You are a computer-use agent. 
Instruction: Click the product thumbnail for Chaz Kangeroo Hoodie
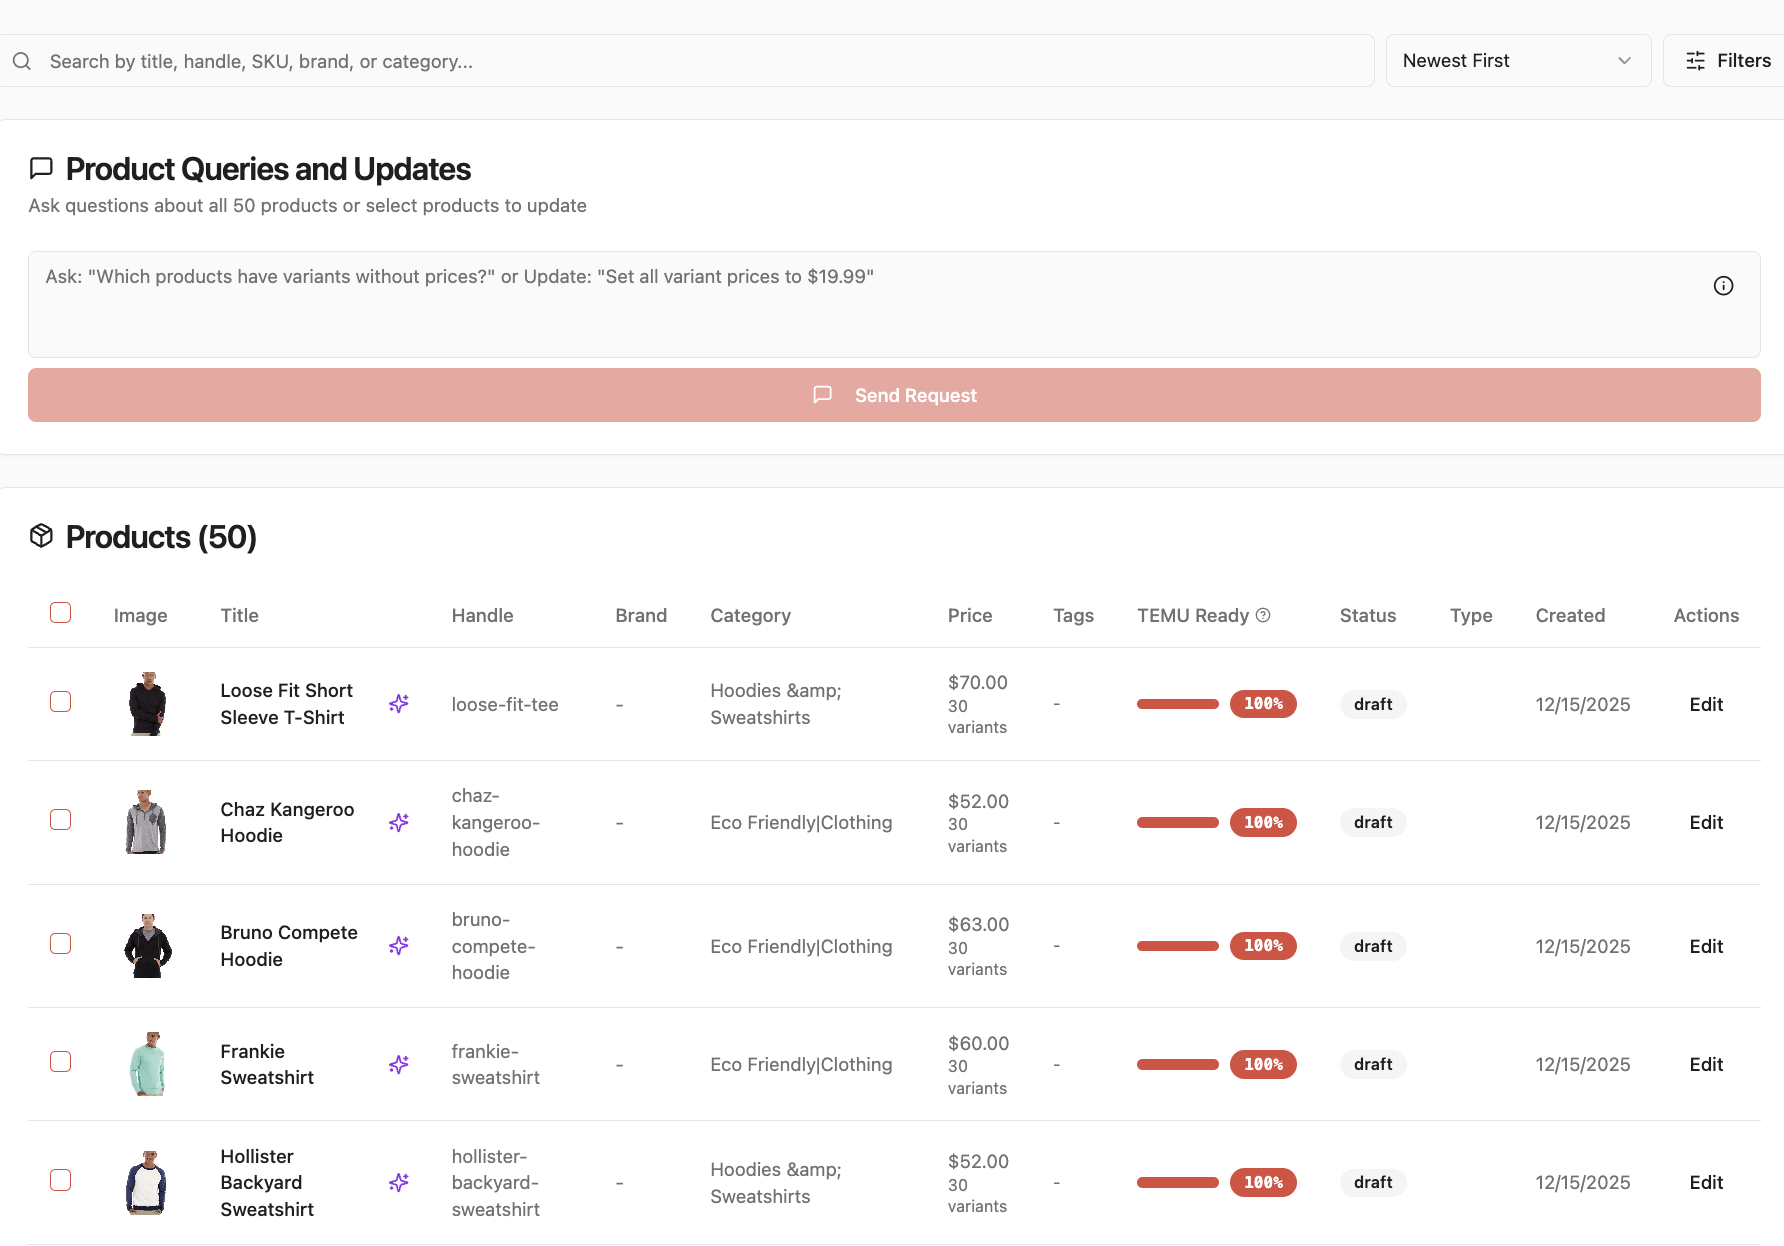[x=148, y=821]
